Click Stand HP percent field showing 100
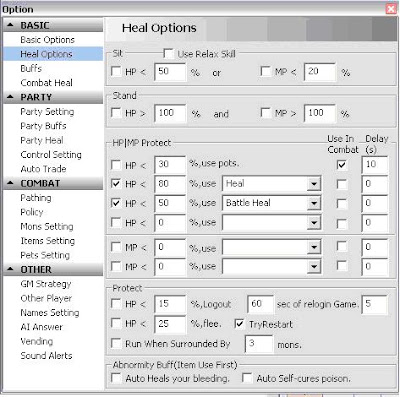The height and width of the screenshot is (397, 400). 170,113
